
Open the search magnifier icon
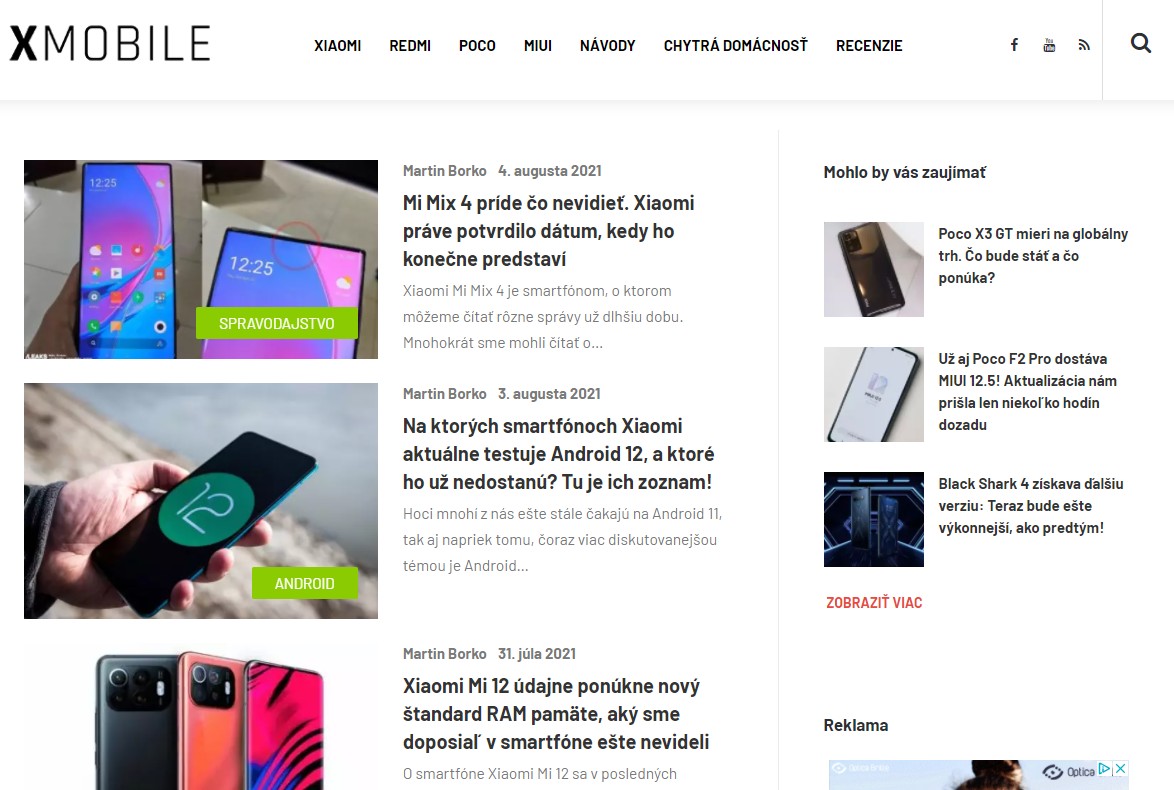pyautogui.click(x=1140, y=43)
